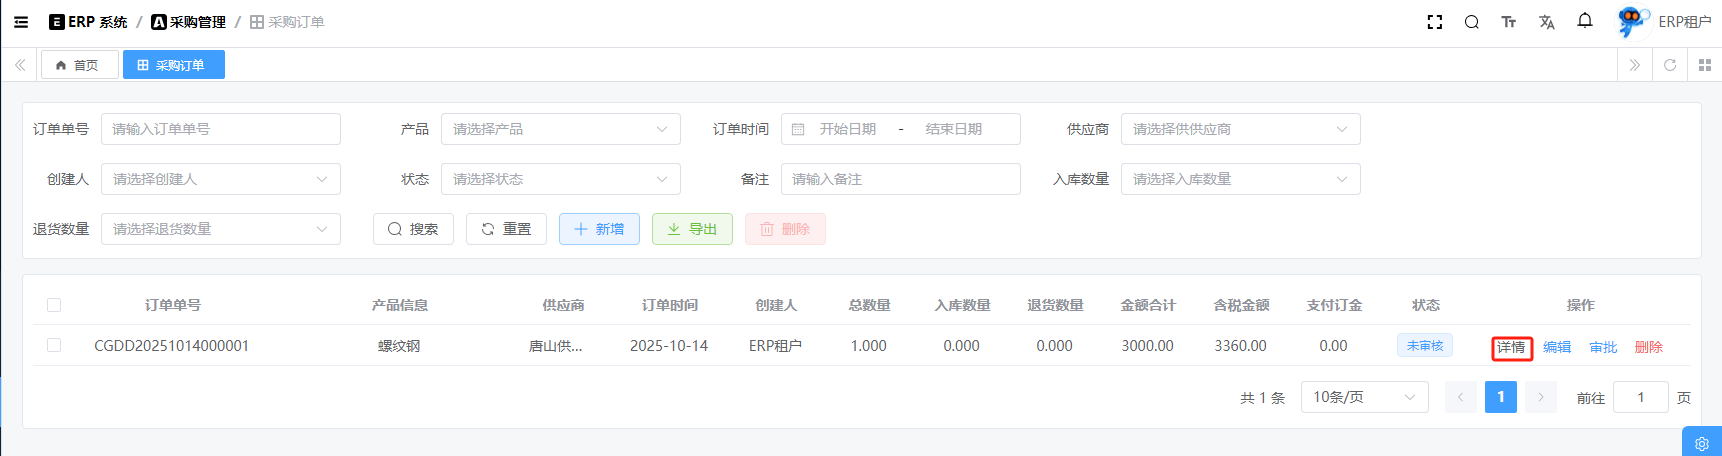Image resolution: width=1722 pixels, height=456 pixels.
Task: Click the hamburger menu collapse icon
Action: click(21, 22)
